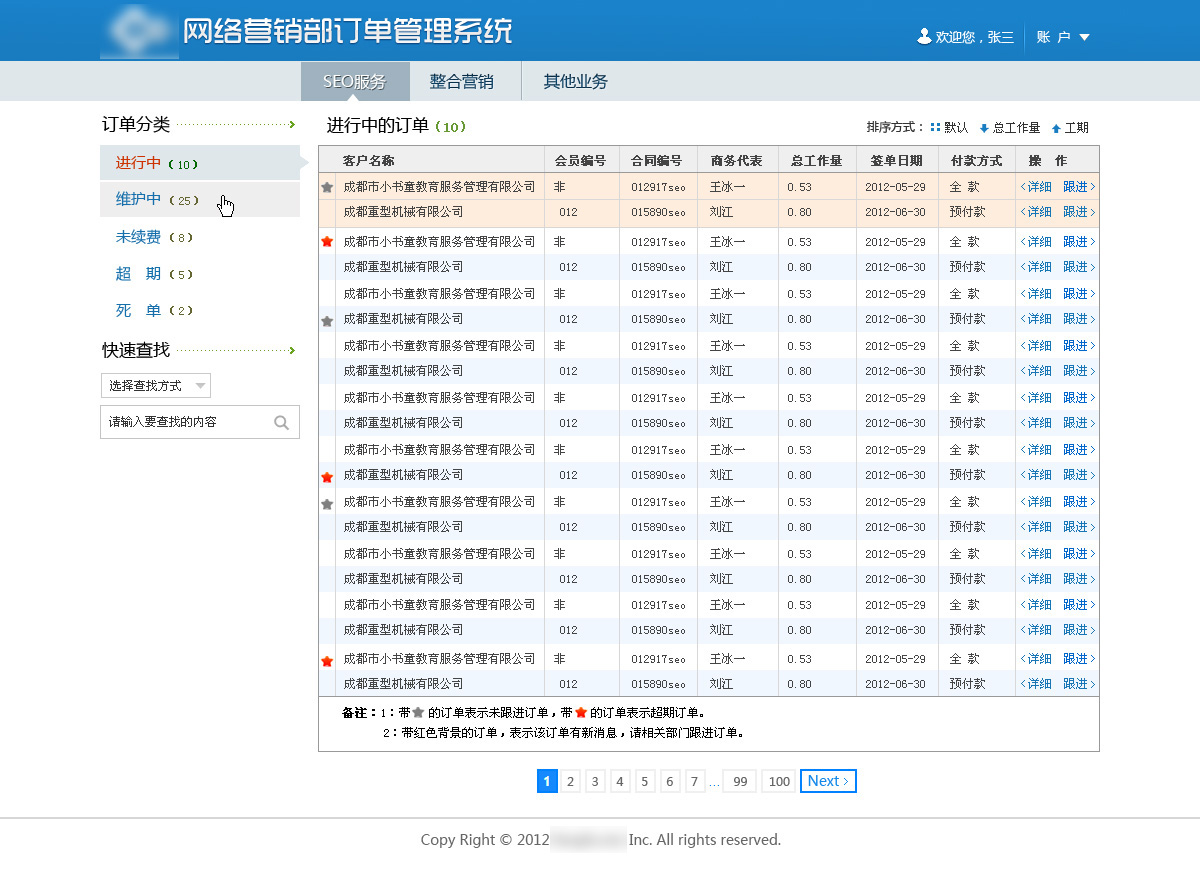Click the gray star in the highlighted 成都市小书童 row

click(327, 187)
